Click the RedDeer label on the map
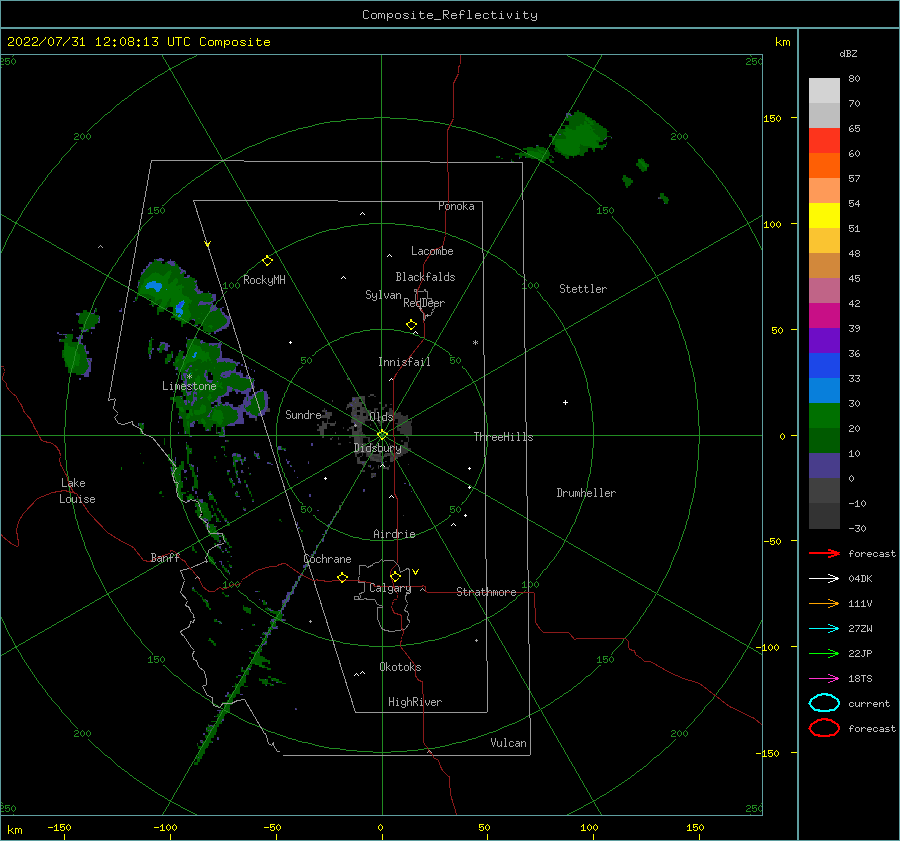 (x=424, y=303)
